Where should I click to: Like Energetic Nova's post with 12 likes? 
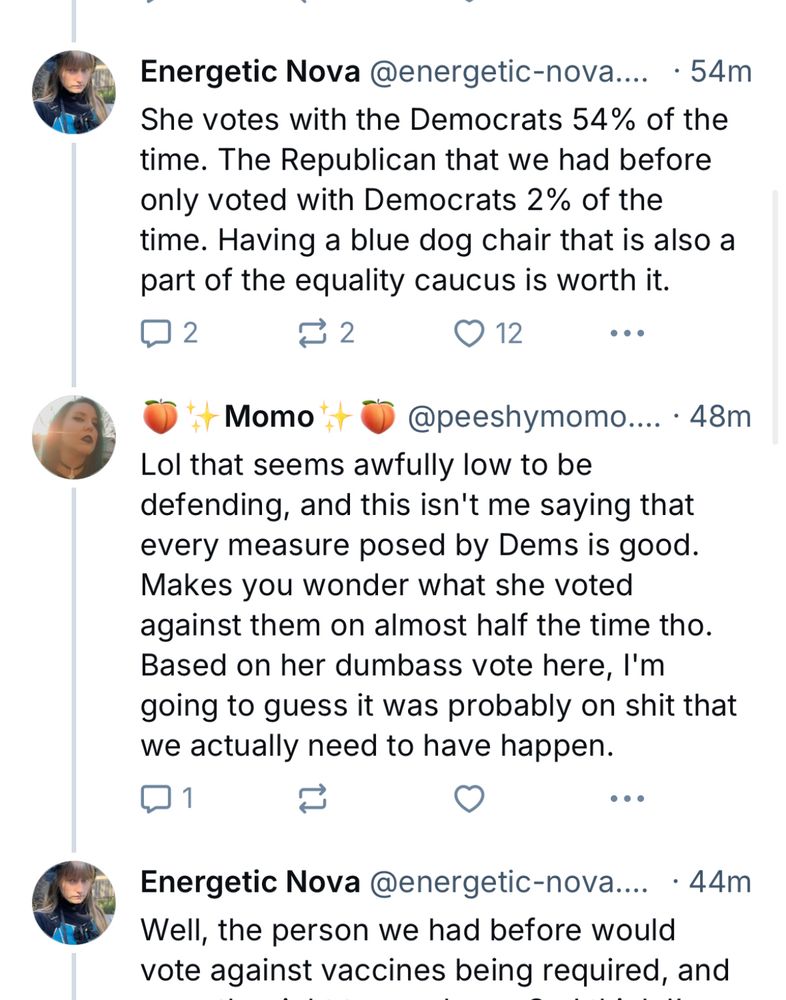point(469,333)
